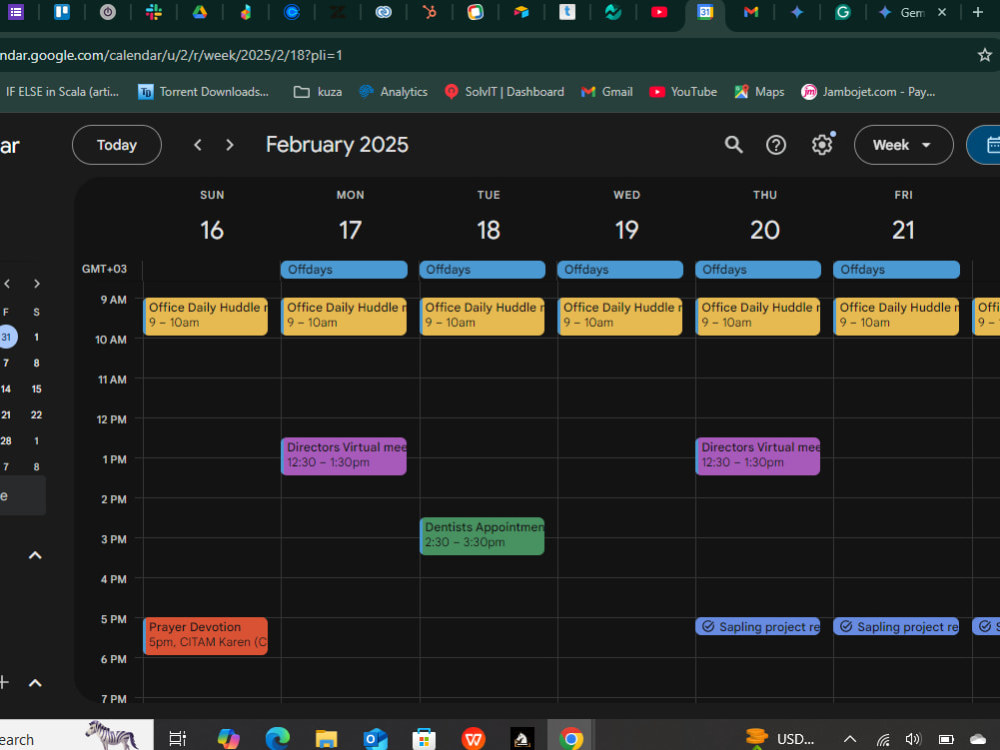The image size is (1000, 750).
Task: Open the Gmail browser tab
Action: 751,12
